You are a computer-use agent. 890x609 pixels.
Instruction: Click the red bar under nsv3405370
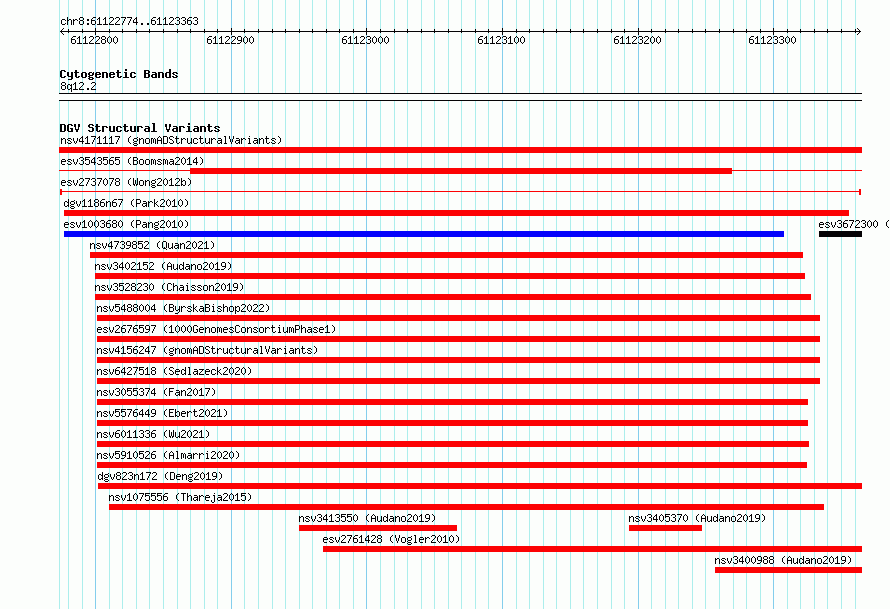tap(665, 528)
